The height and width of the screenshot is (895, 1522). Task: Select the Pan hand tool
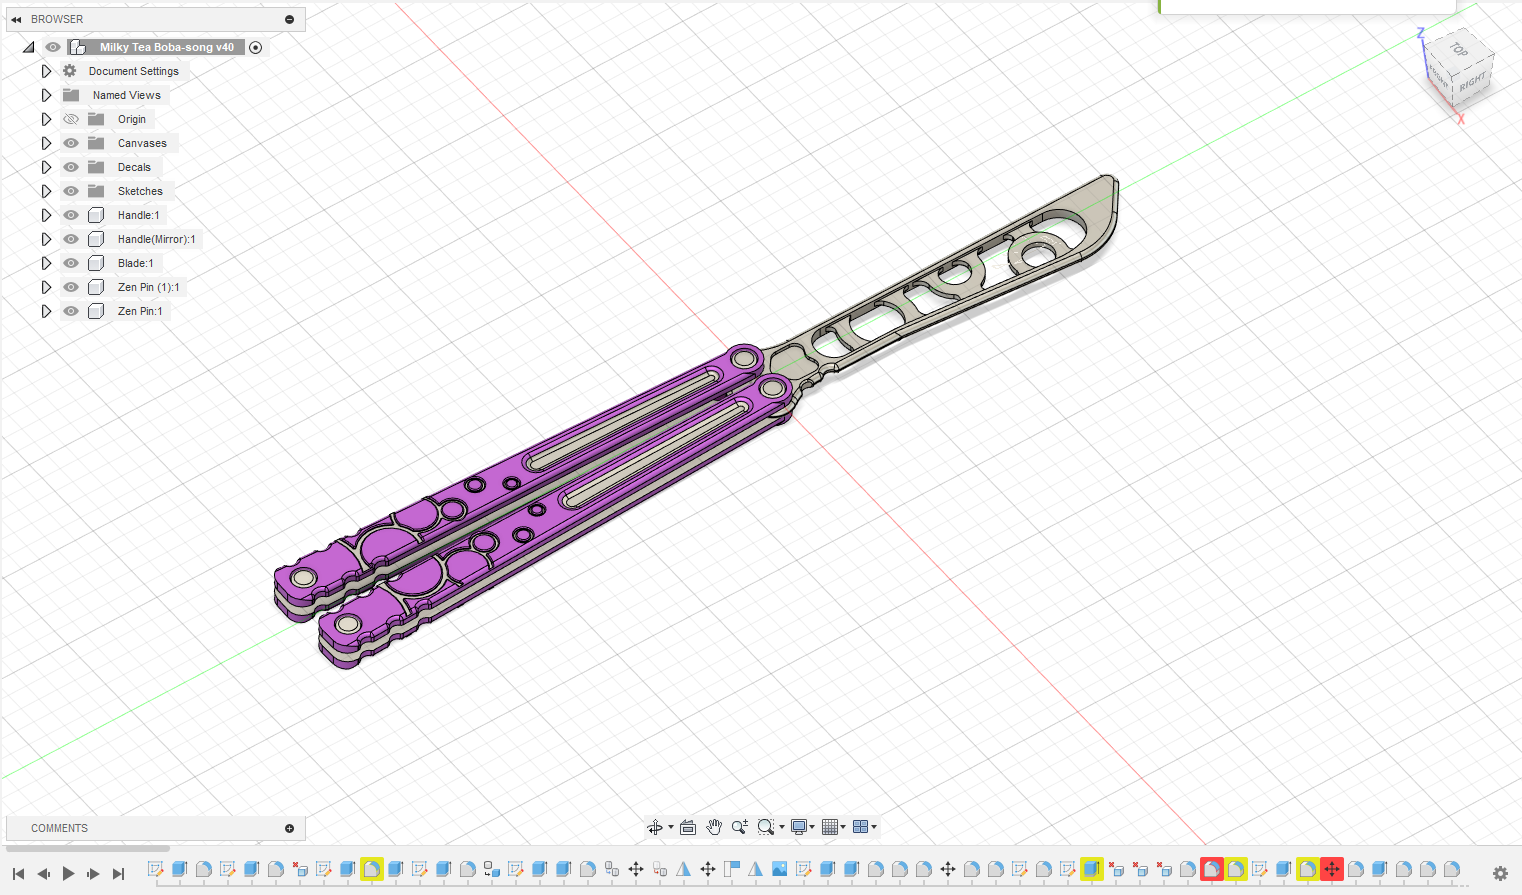point(714,827)
